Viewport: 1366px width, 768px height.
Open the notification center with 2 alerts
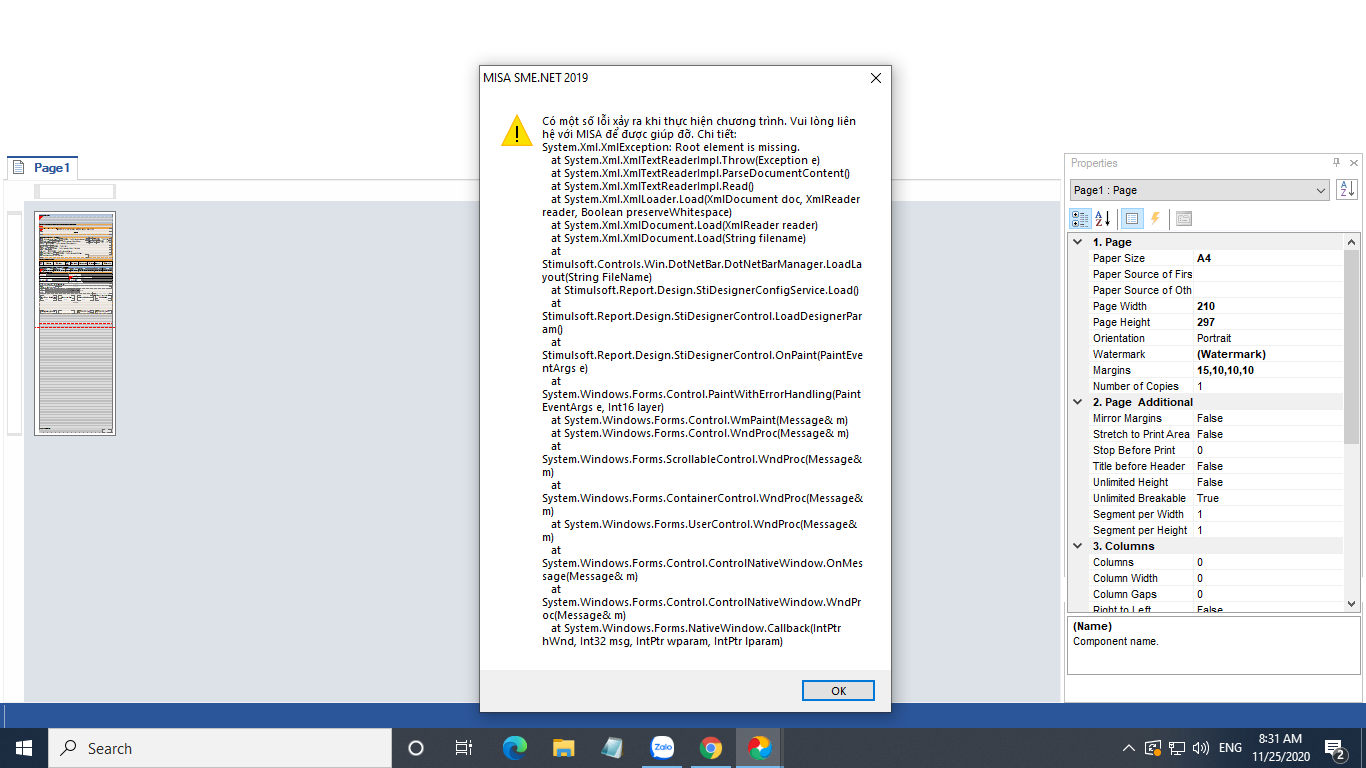point(1335,748)
